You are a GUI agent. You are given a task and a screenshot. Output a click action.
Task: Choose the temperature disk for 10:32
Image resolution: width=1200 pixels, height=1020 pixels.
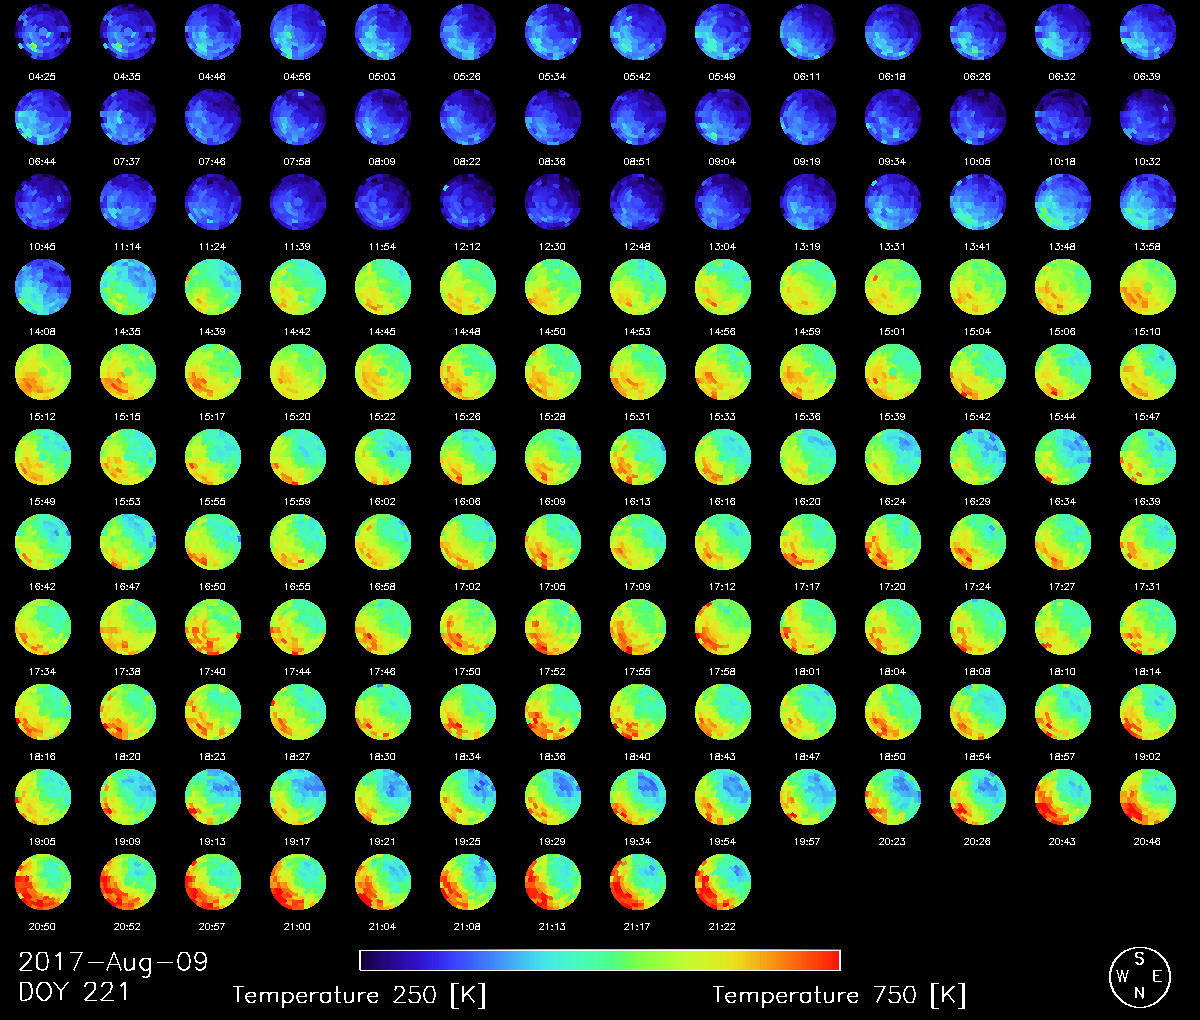coord(1148,117)
